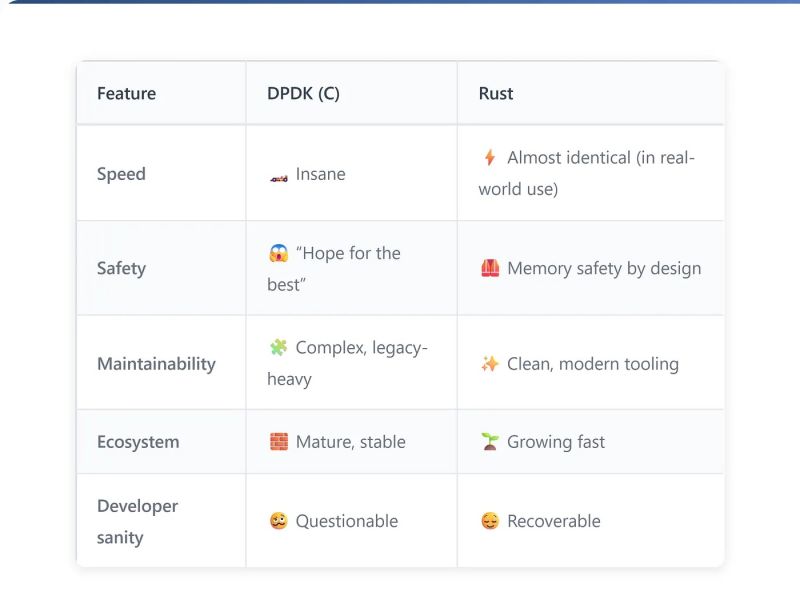Screen dimensions: 800x596
Task: Click the woozy face emoji beside 'Questionable'
Action: coord(280,521)
